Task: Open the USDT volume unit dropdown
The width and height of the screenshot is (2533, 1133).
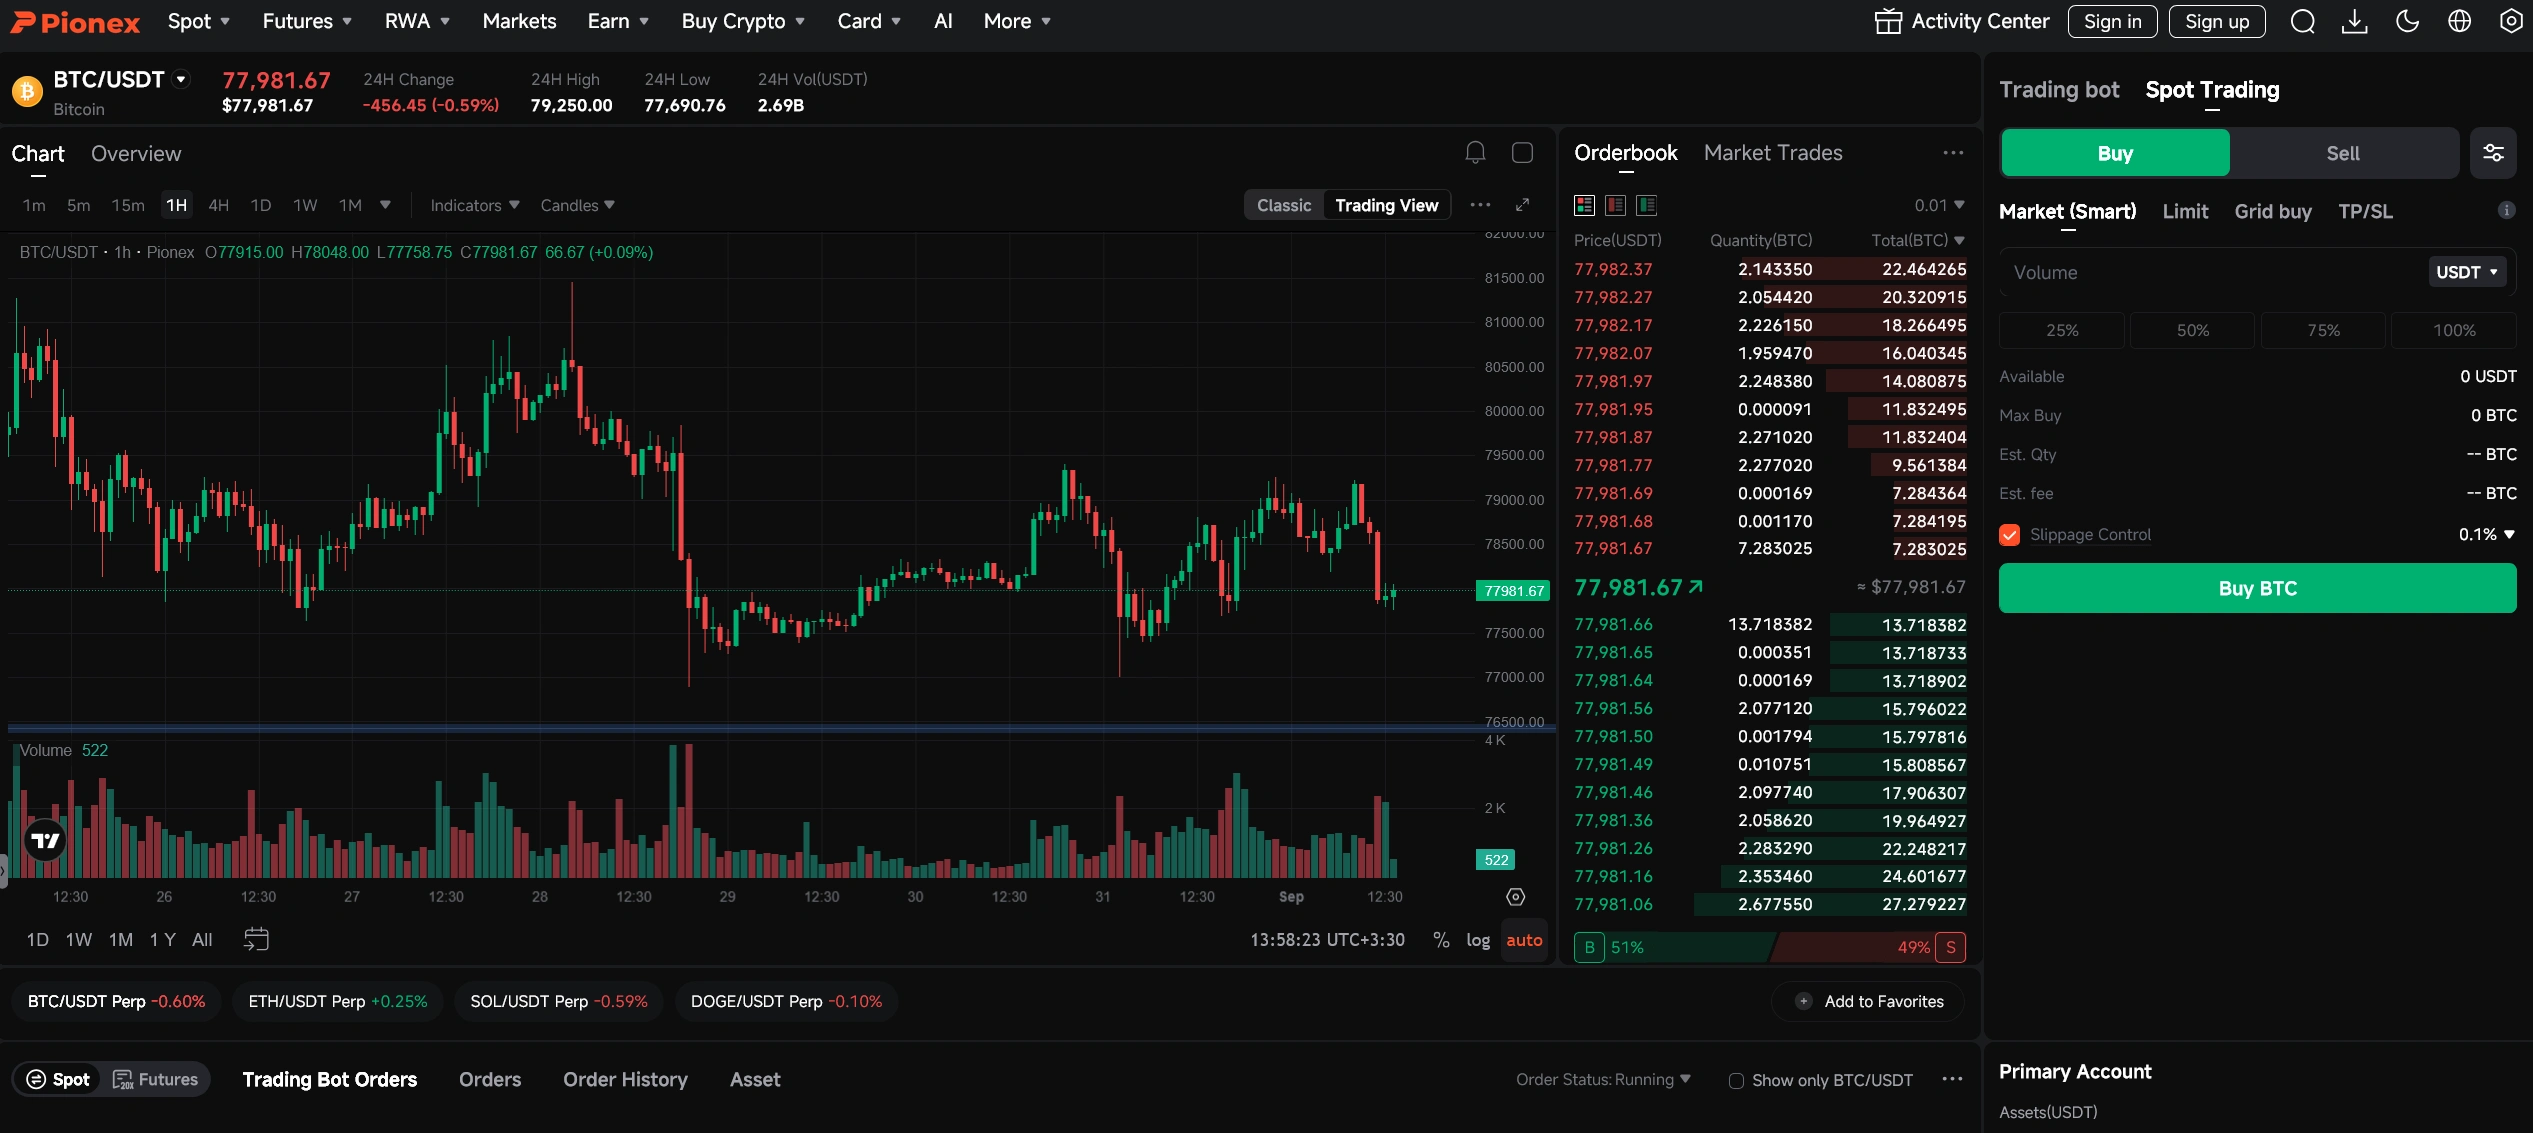Action: click(2467, 272)
